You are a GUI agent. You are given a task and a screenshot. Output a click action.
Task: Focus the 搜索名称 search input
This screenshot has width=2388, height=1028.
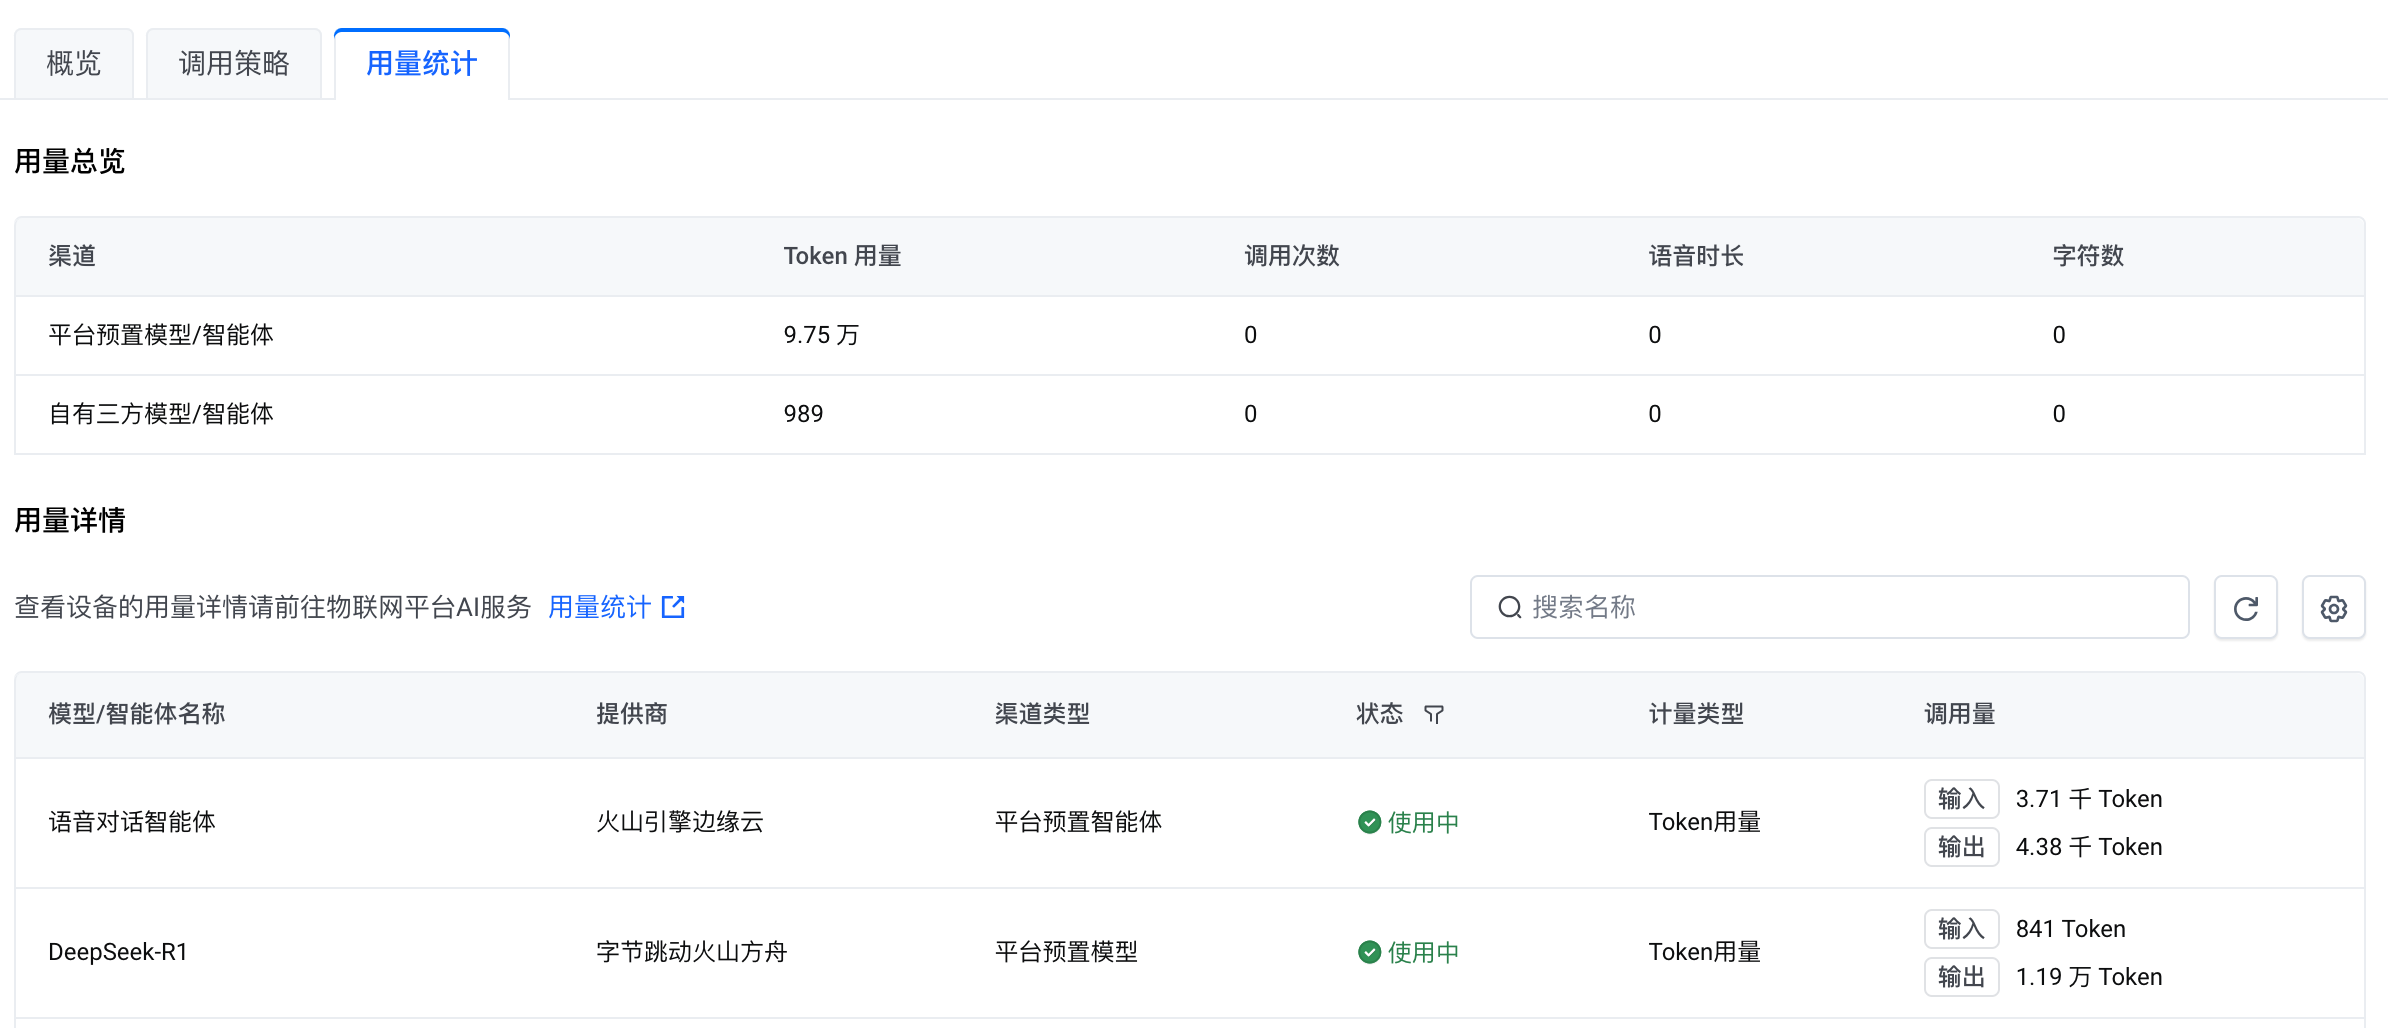click(1850, 607)
